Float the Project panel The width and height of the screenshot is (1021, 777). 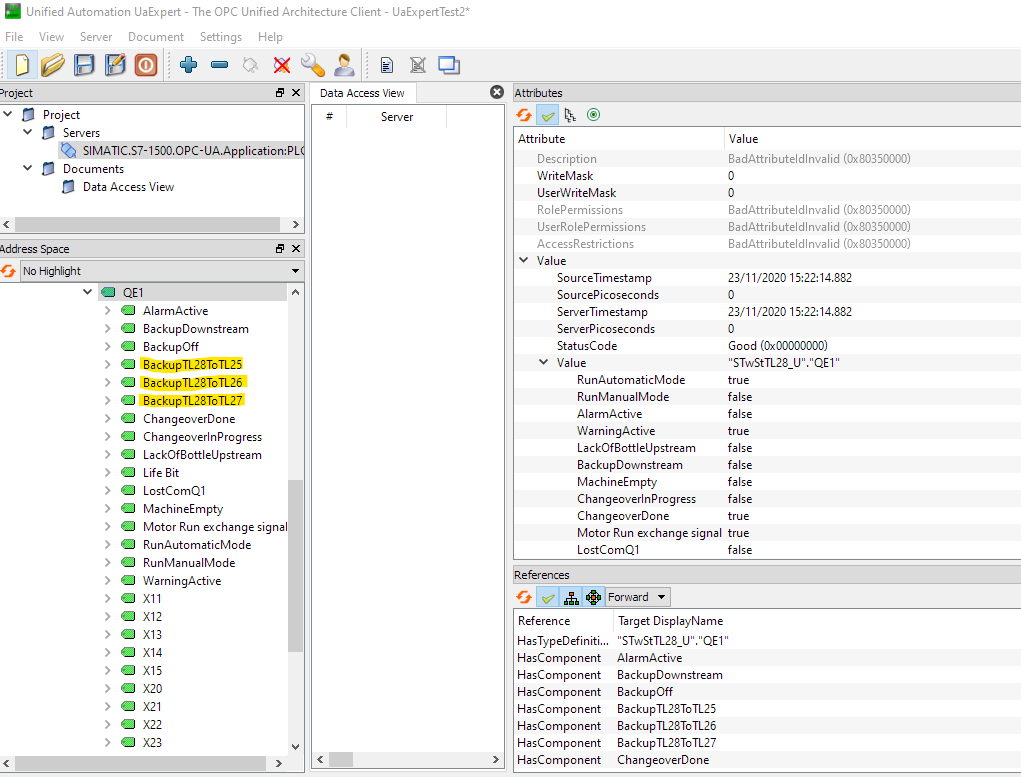[x=280, y=92]
